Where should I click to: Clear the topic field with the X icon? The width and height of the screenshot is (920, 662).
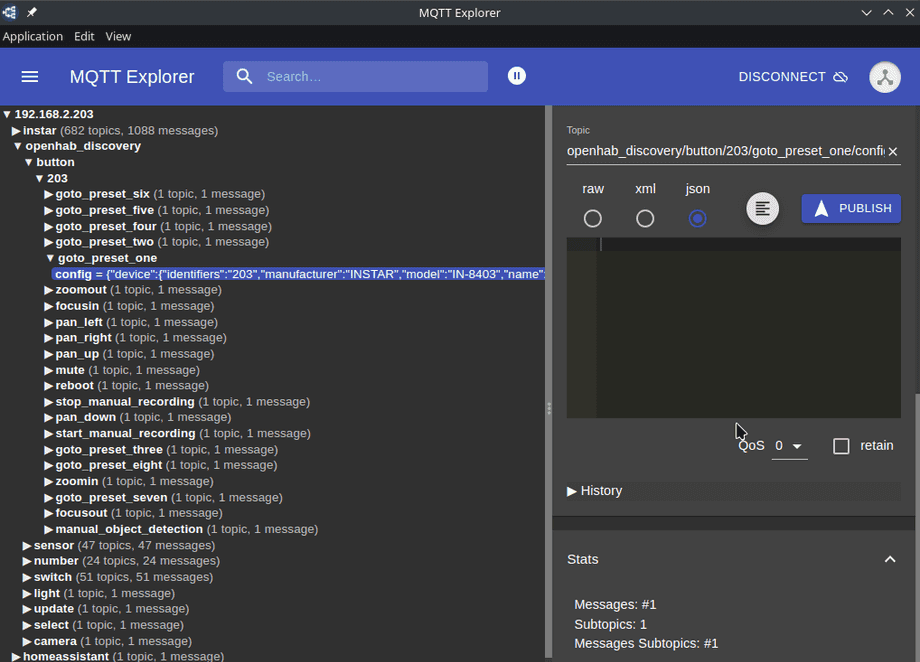pos(893,151)
